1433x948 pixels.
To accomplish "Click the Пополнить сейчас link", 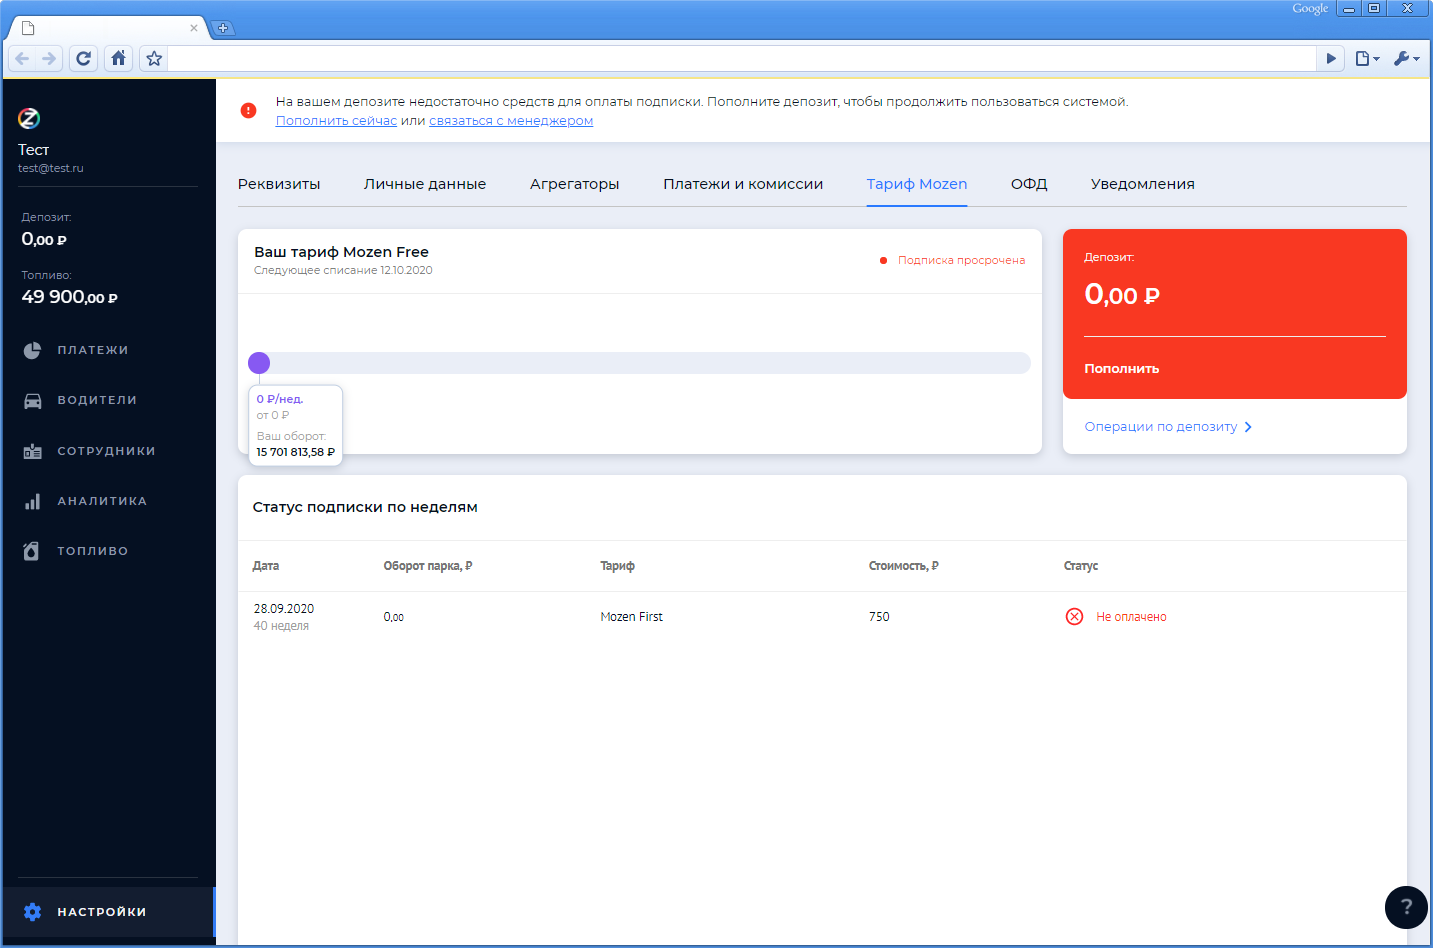I will (336, 121).
